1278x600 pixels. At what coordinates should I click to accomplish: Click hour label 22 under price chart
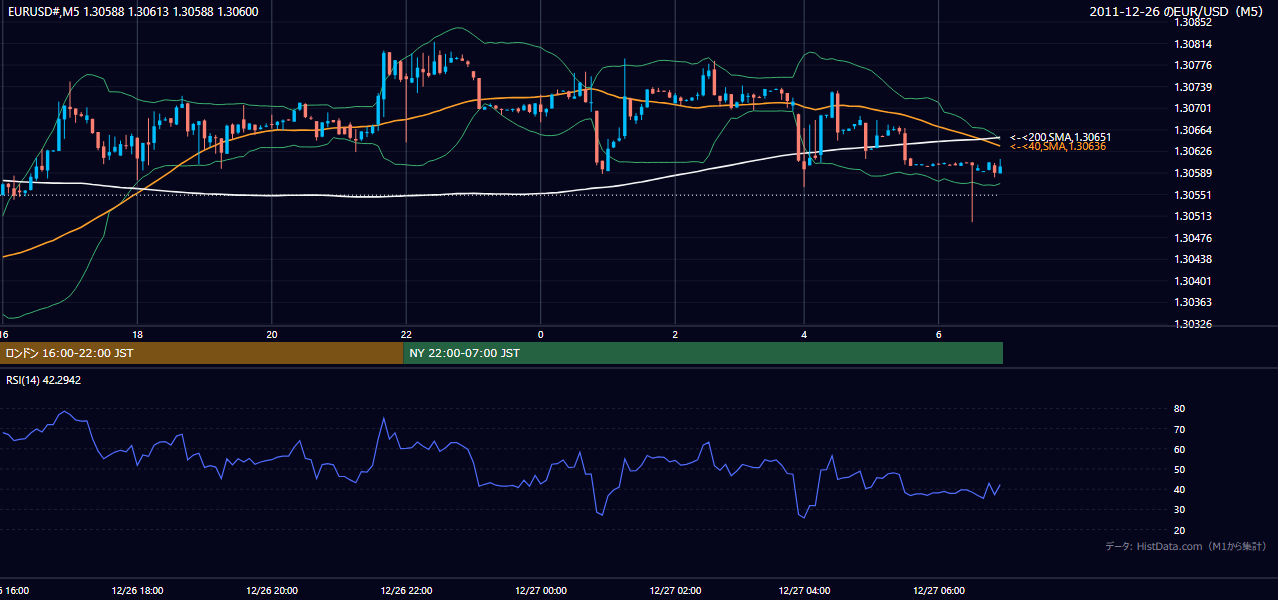pos(406,334)
